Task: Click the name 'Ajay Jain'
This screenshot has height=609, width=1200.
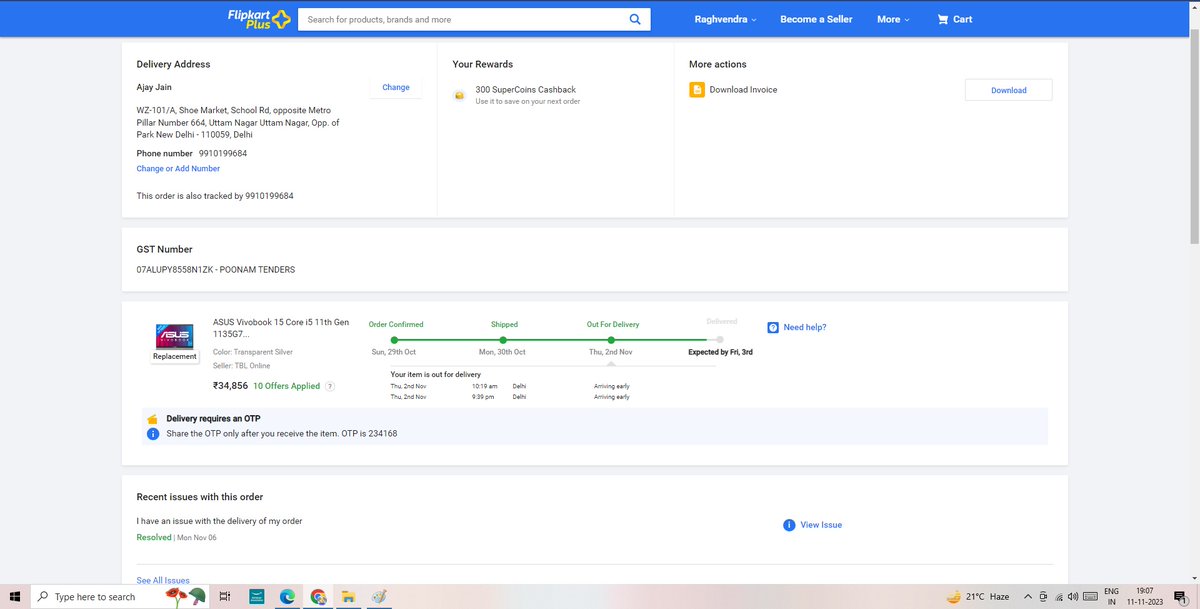Action: coord(154,87)
